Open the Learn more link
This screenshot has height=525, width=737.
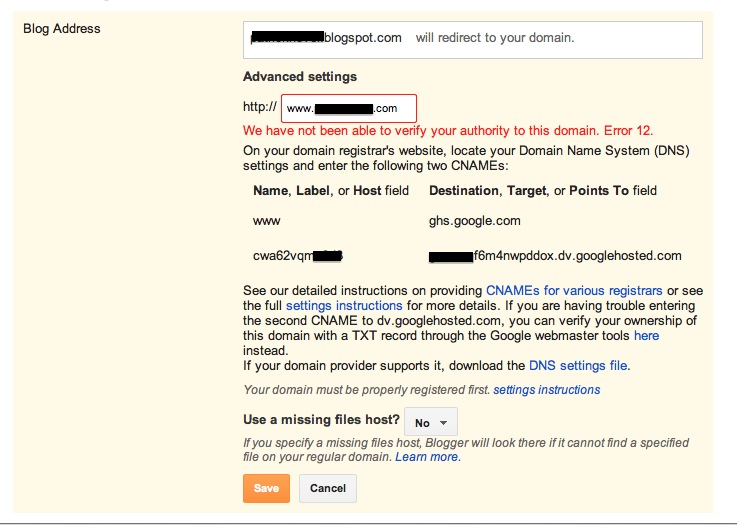[x=426, y=457]
